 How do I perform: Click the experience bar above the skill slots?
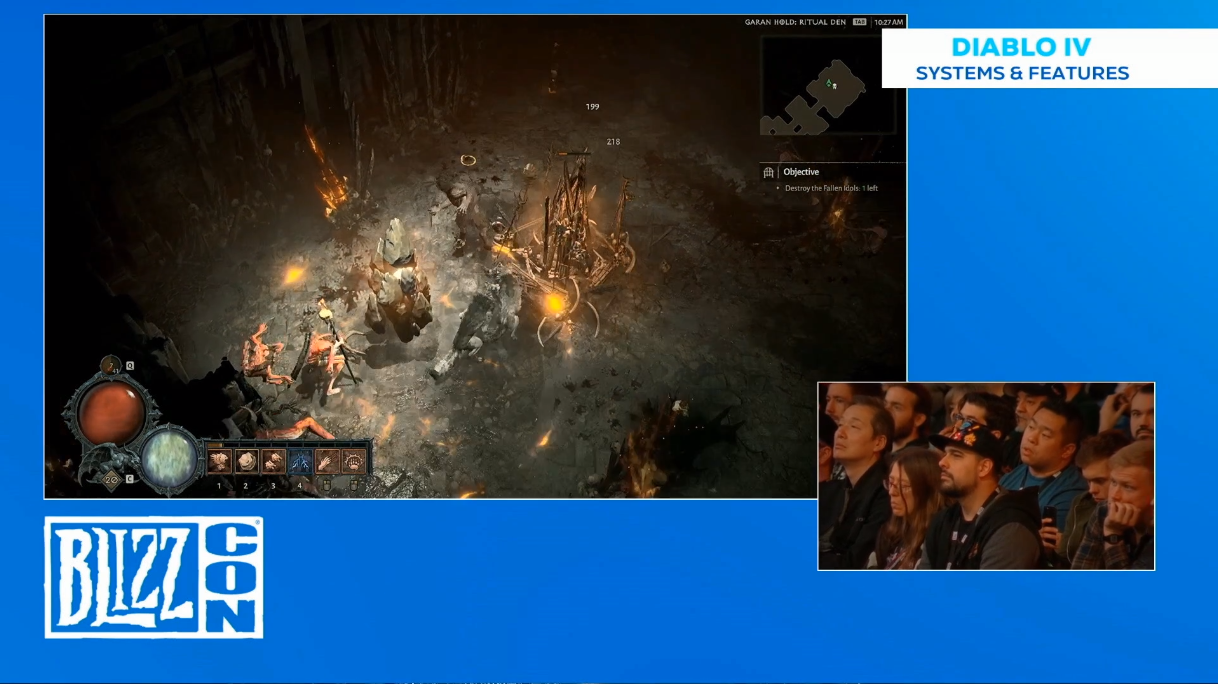pyautogui.click(x=287, y=444)
